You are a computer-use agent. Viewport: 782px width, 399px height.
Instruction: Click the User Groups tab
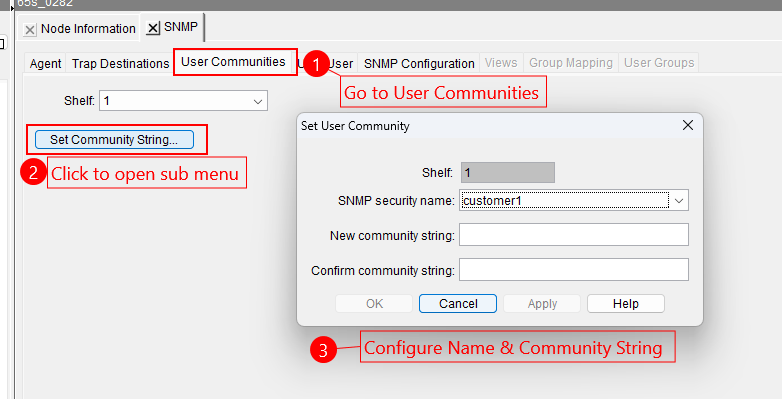tap(659, 63)
